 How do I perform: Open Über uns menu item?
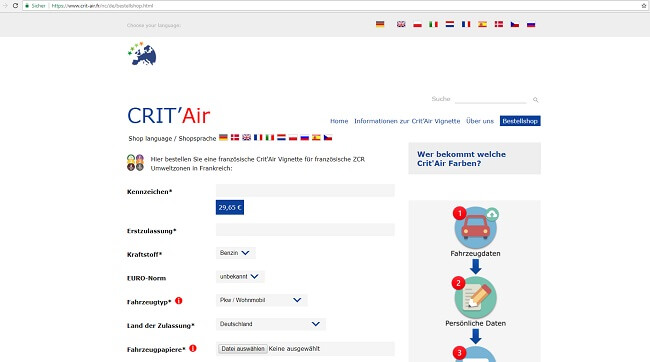[x=480, y=121]
